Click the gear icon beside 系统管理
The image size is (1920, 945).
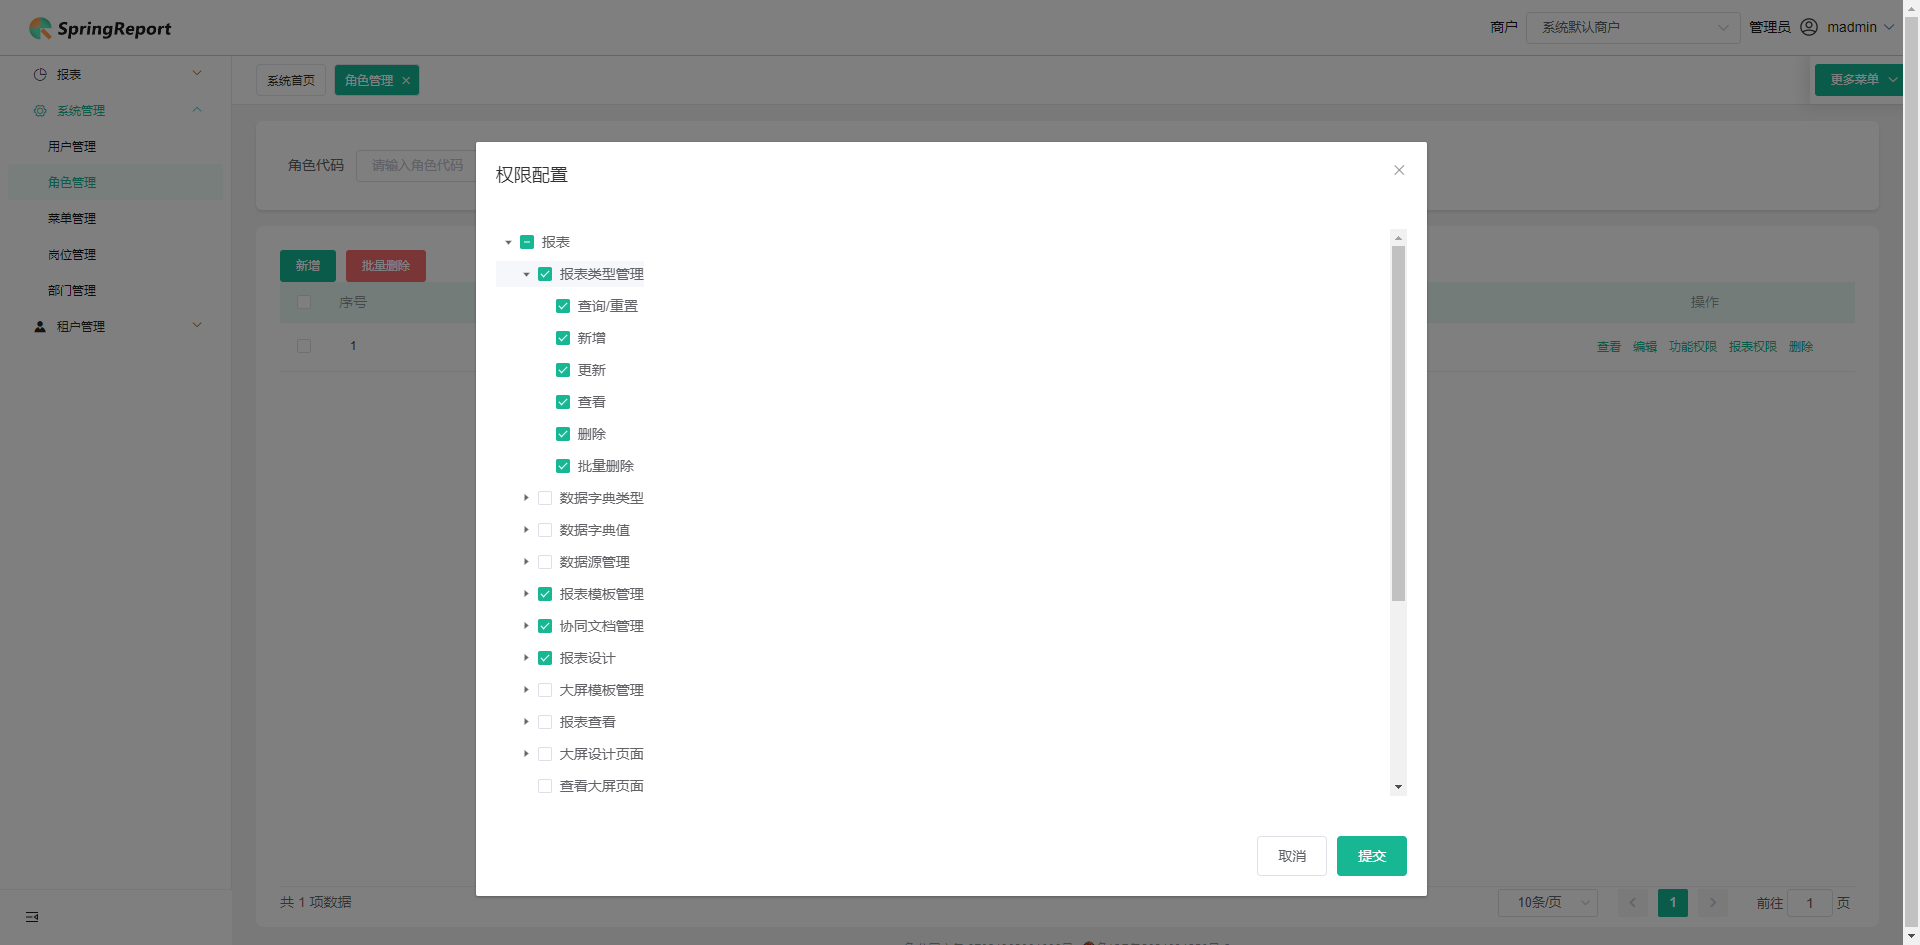tap(40, 110)
